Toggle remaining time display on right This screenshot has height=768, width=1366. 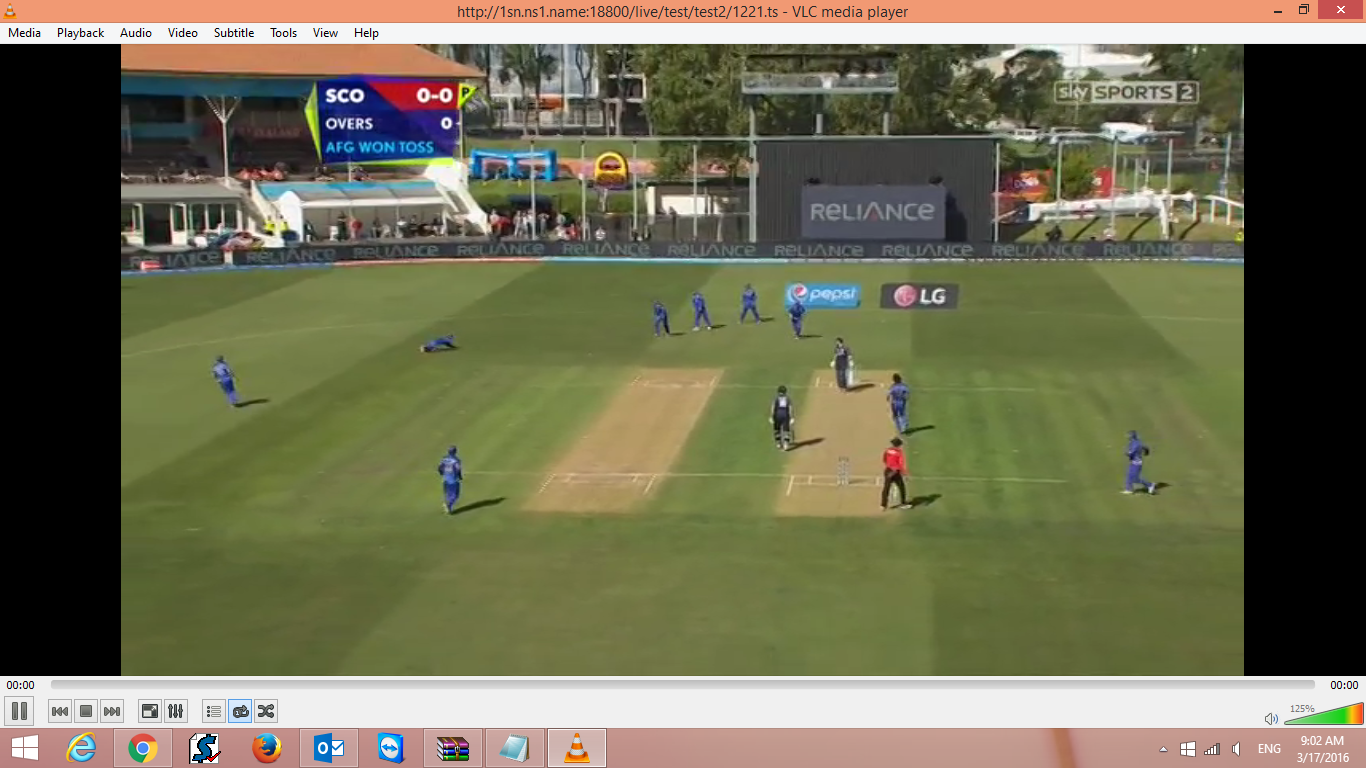click(x=1344, y=685)
